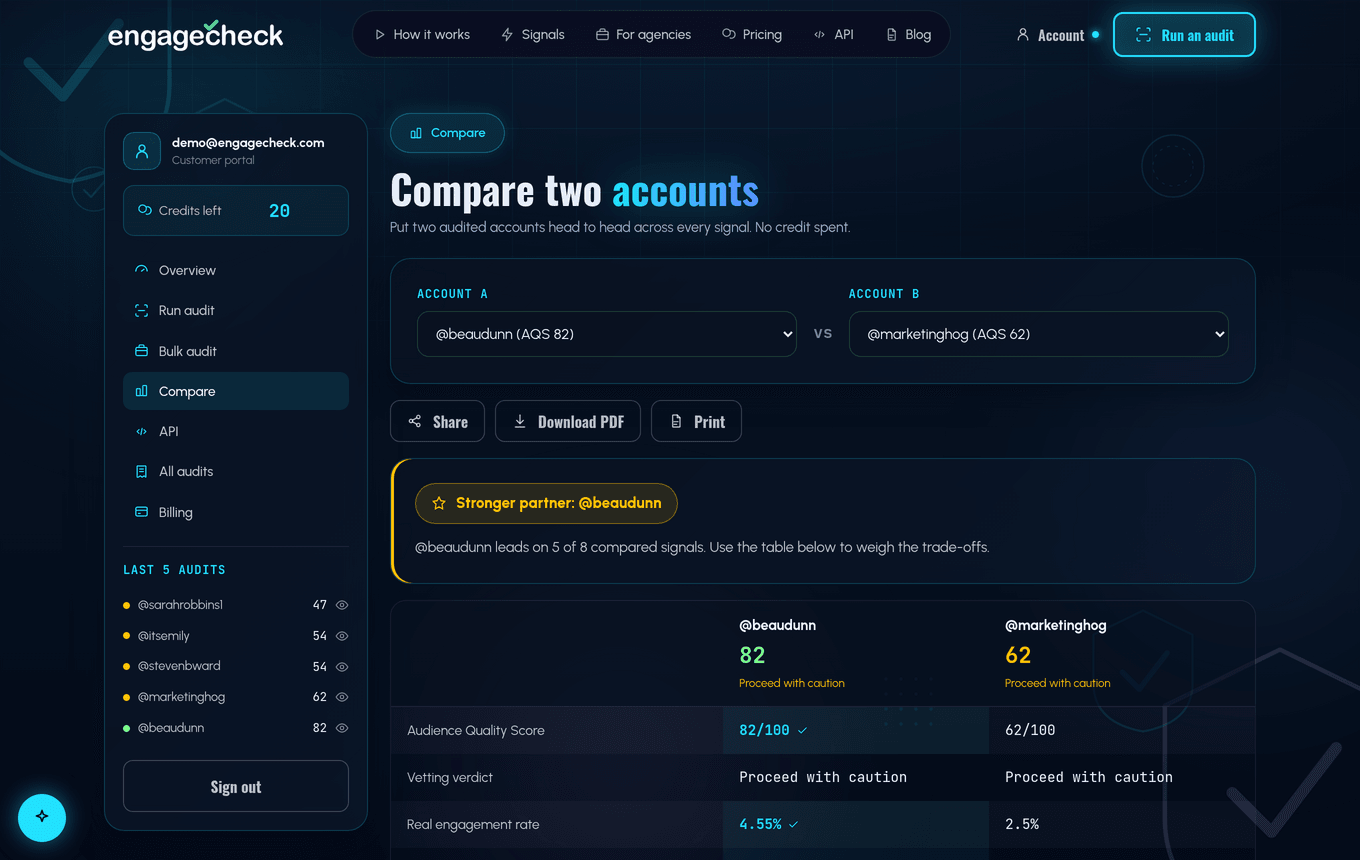Open All audits in sidebar
This screenshot has width=1360, height=860.
click(236, 471)
